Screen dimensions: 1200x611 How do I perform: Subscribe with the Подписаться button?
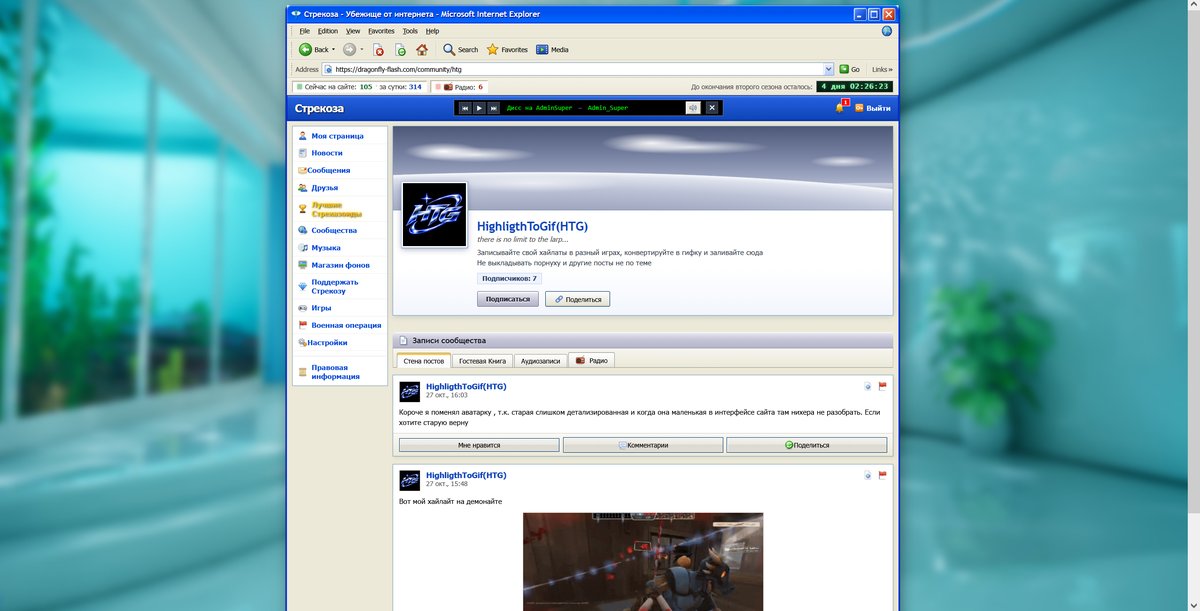[x=508, y=299]
